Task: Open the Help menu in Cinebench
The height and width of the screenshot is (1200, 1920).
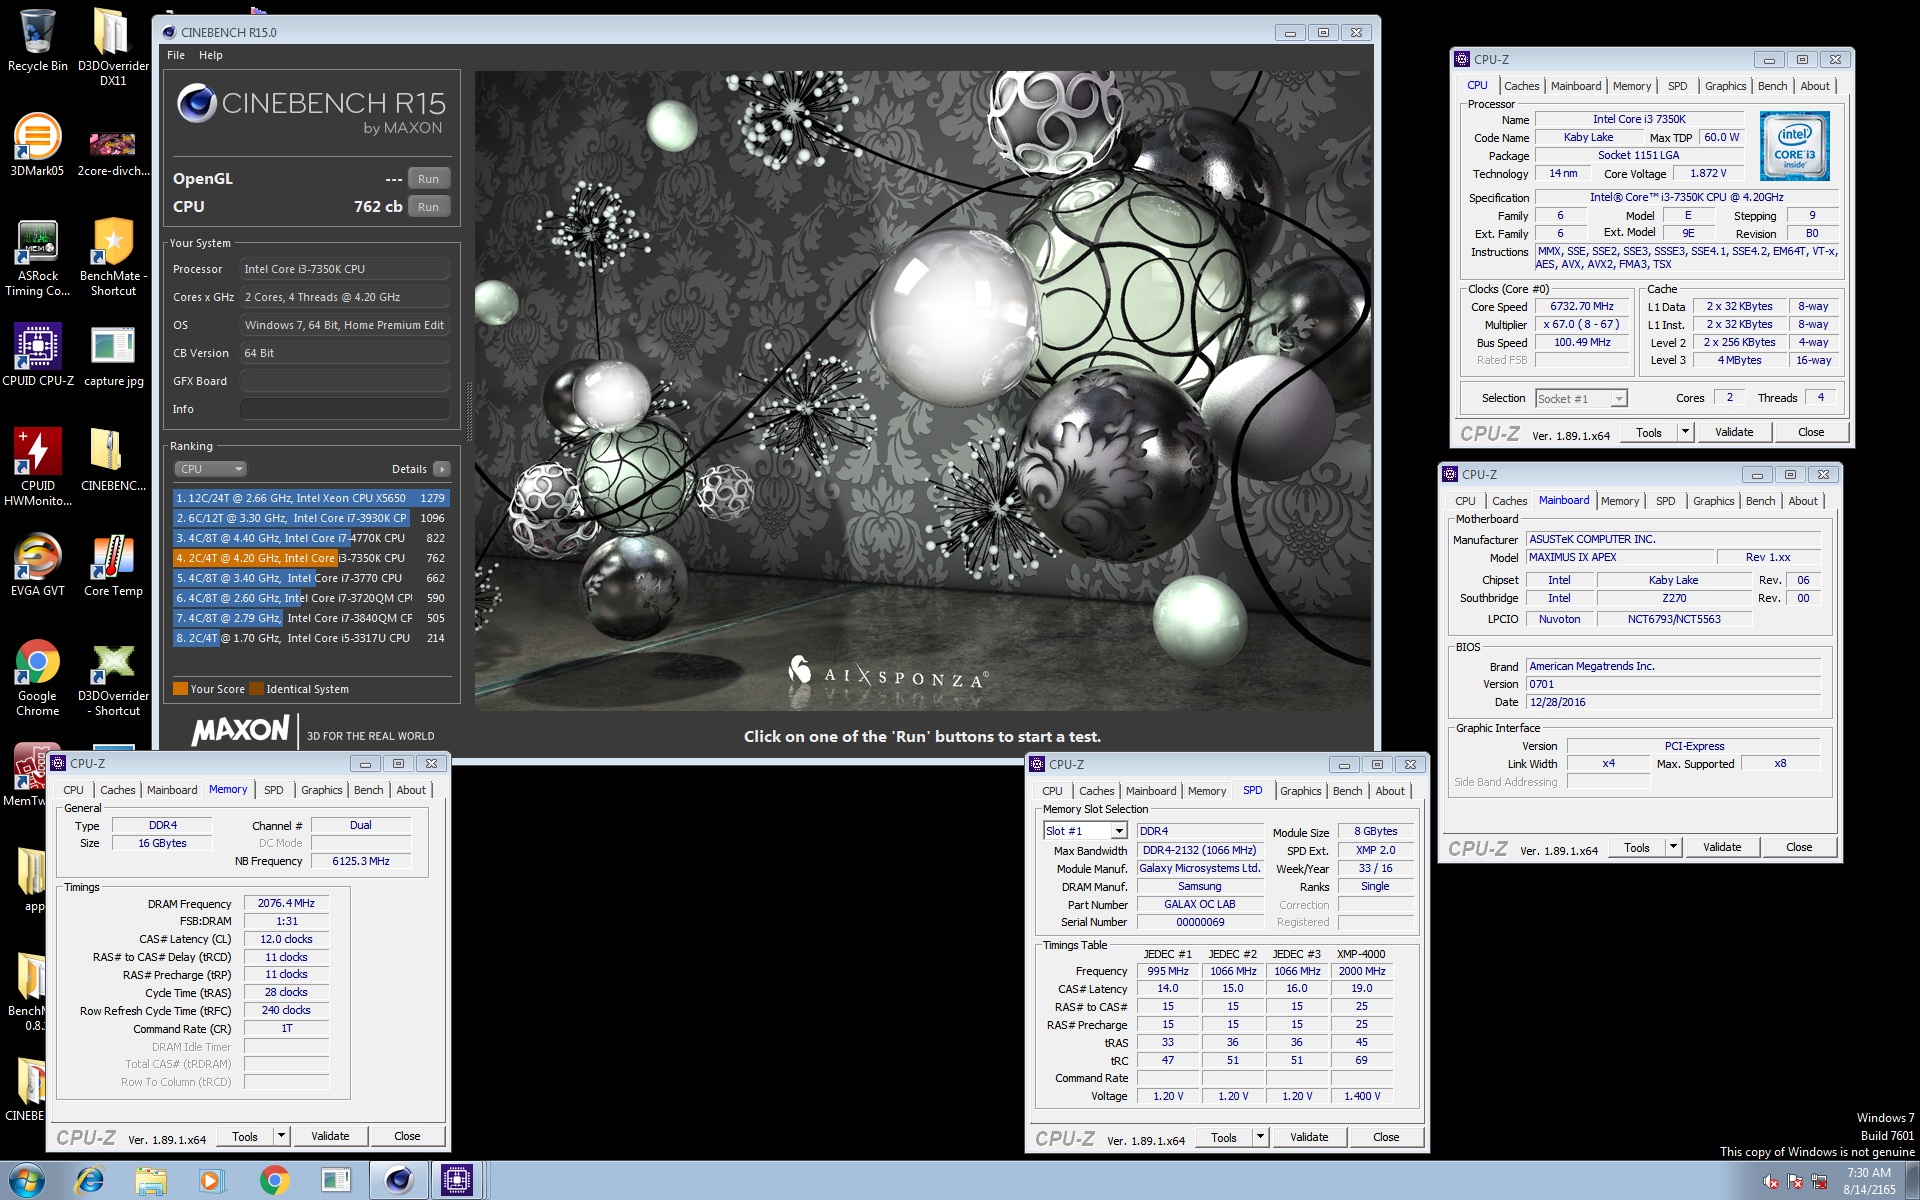Action: pos(210,55)
